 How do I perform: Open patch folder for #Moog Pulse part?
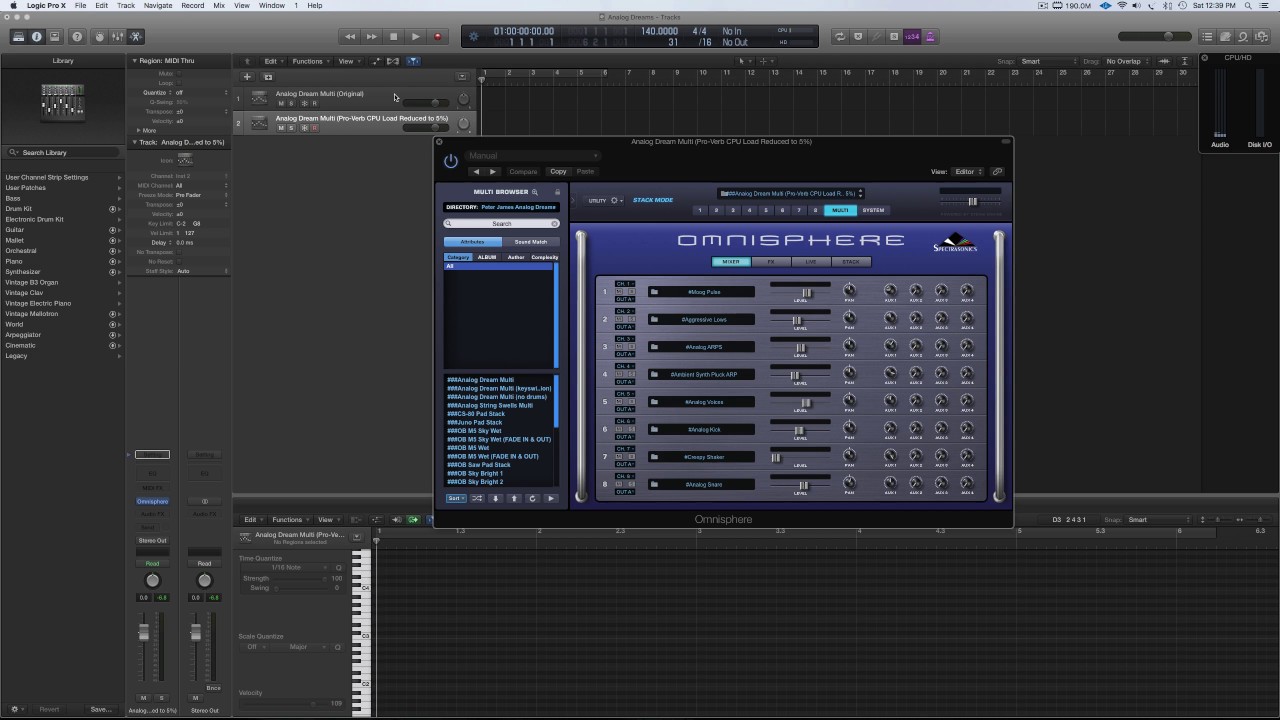point(654,292)
